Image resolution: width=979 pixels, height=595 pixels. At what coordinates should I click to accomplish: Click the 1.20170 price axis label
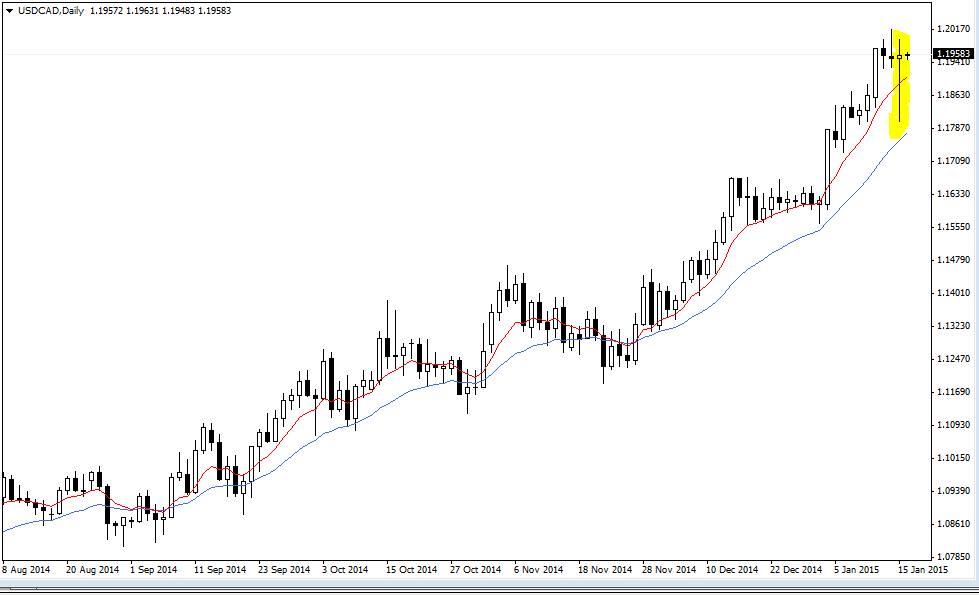[954, 29]
